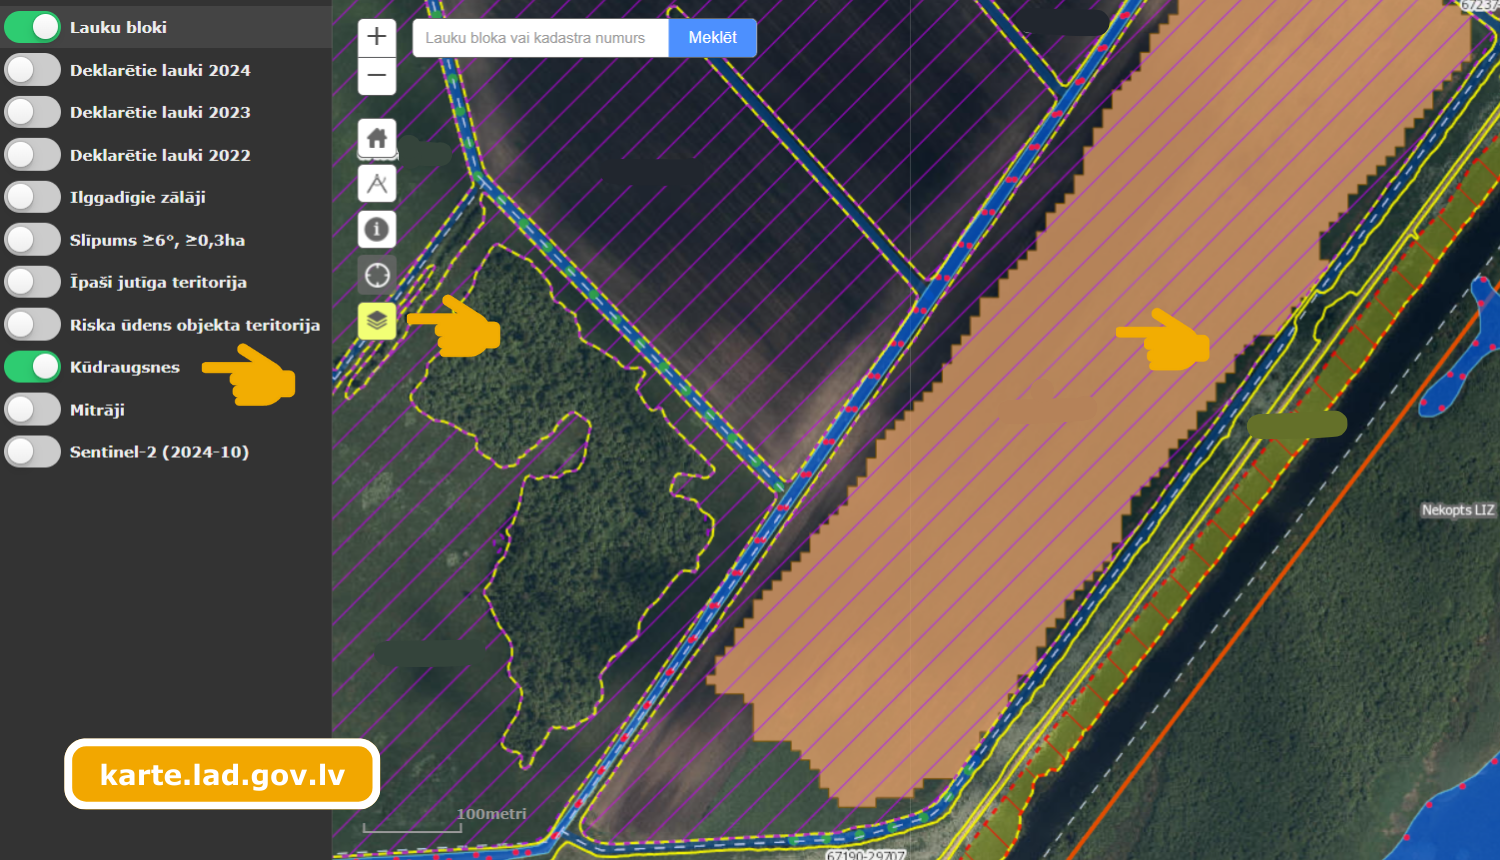Viewport: 1500px width, 860px height.
Task: Switch on Deklarētie lauki 2022 layer
Action: [33, 155]
